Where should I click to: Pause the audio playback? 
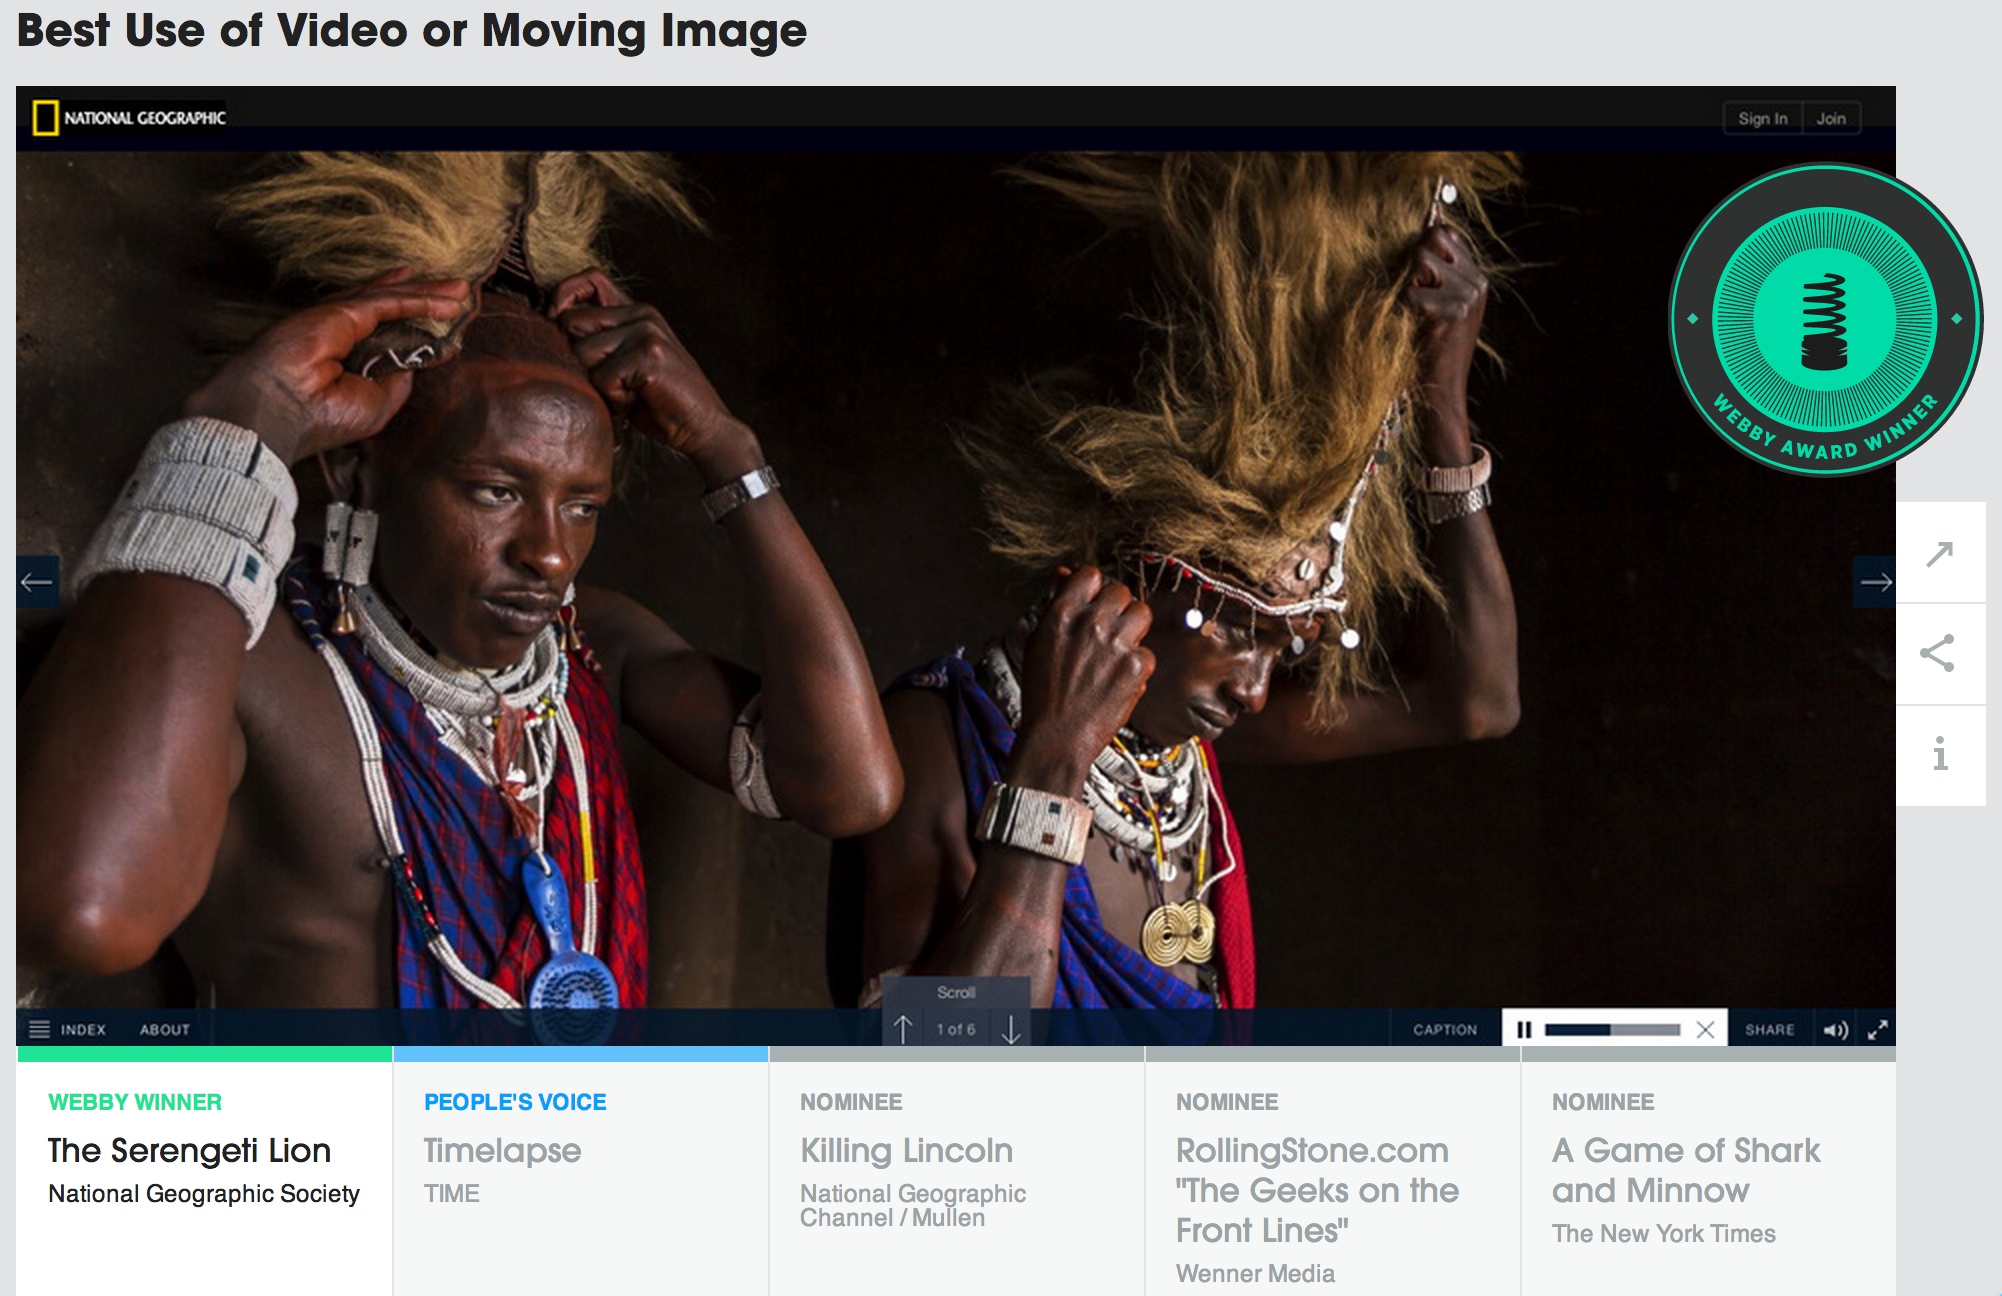coord(1524,1029)
